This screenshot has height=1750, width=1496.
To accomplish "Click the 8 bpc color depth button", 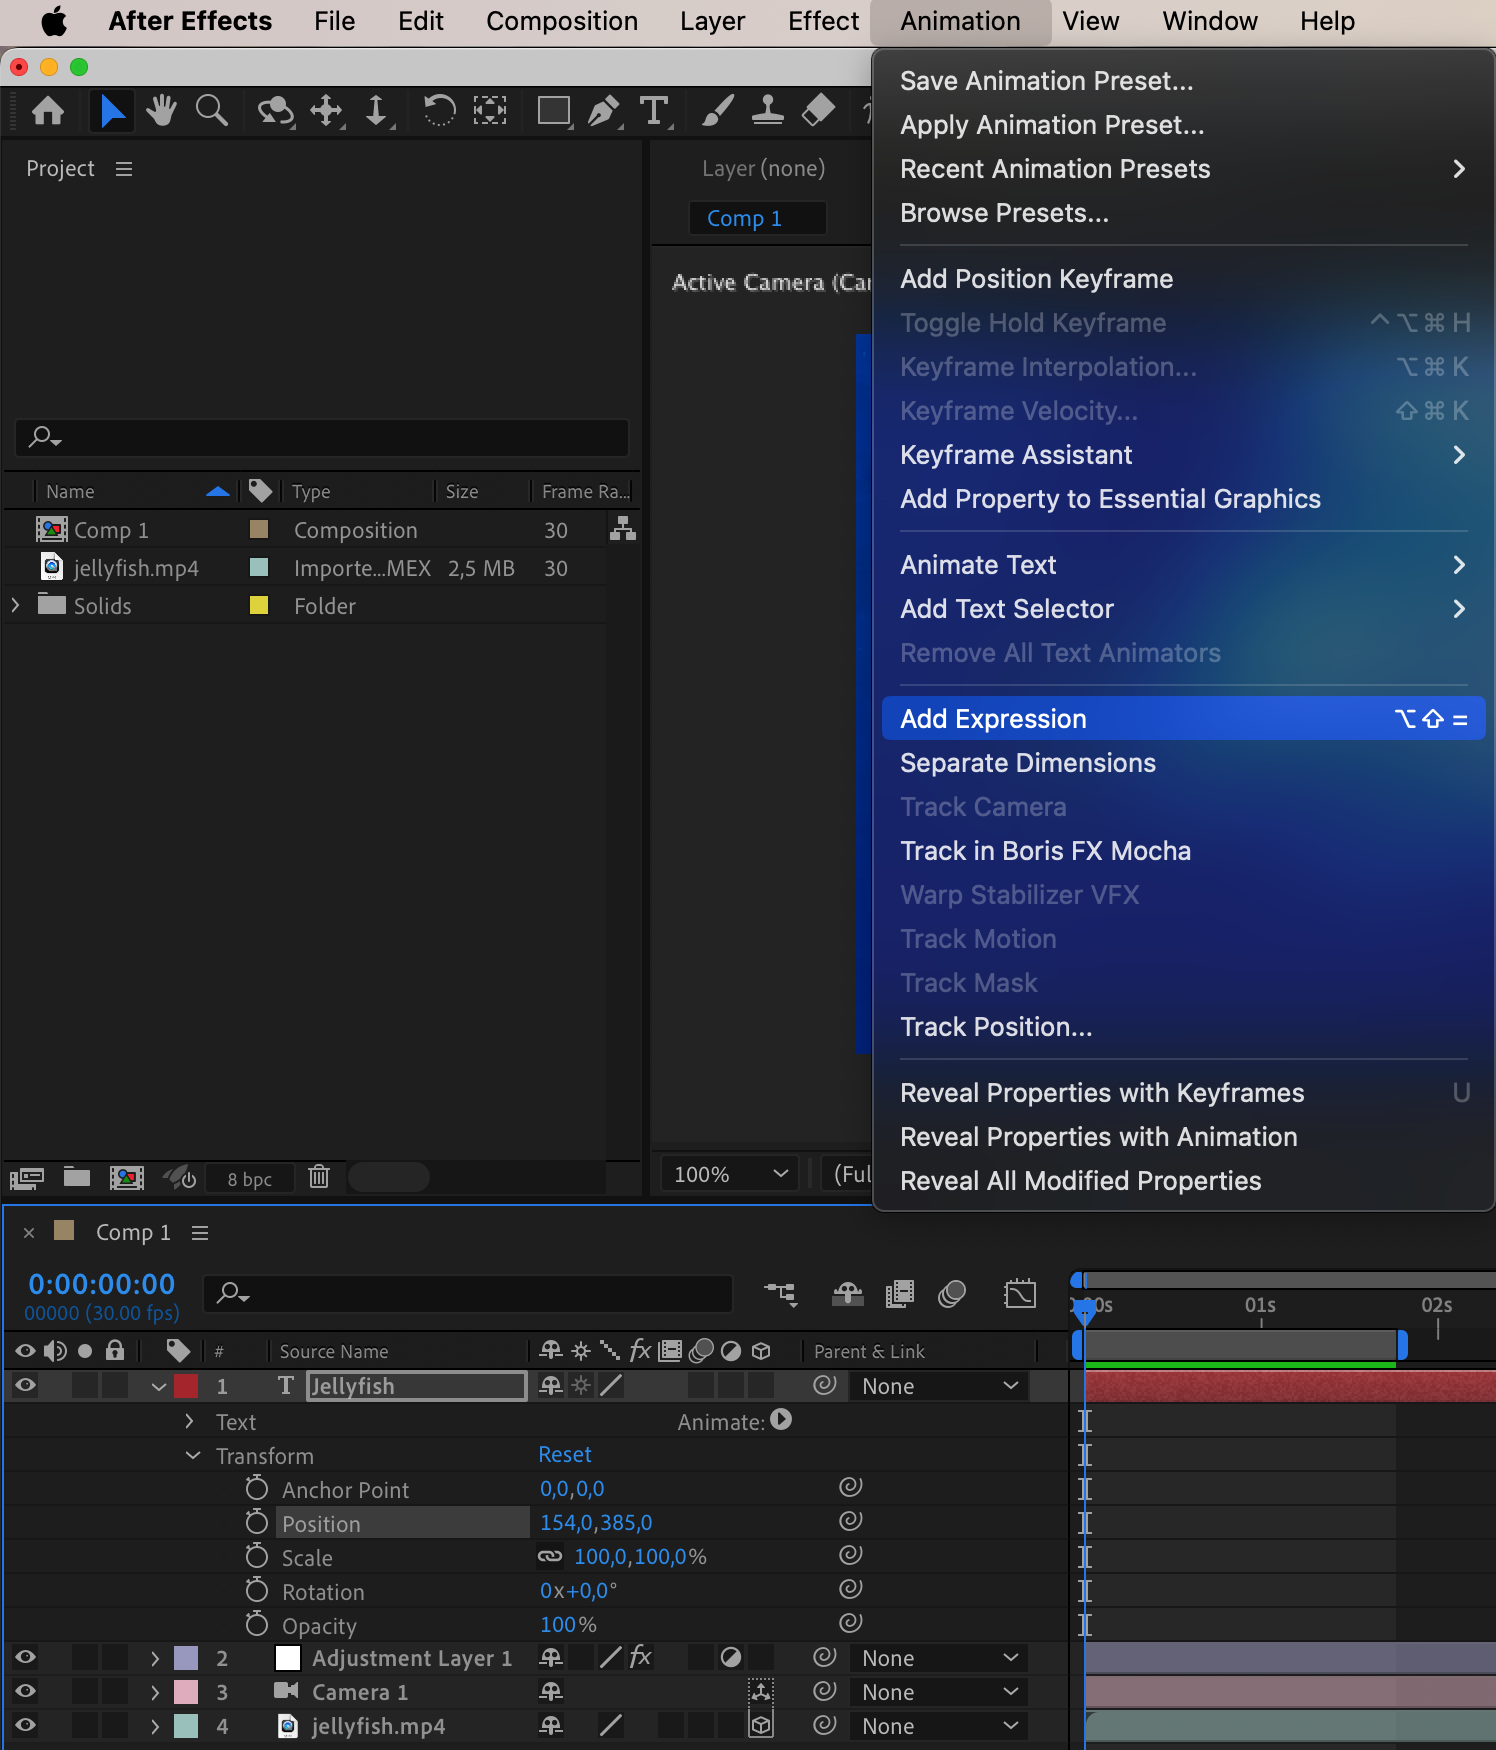I will click(250, 1179).
